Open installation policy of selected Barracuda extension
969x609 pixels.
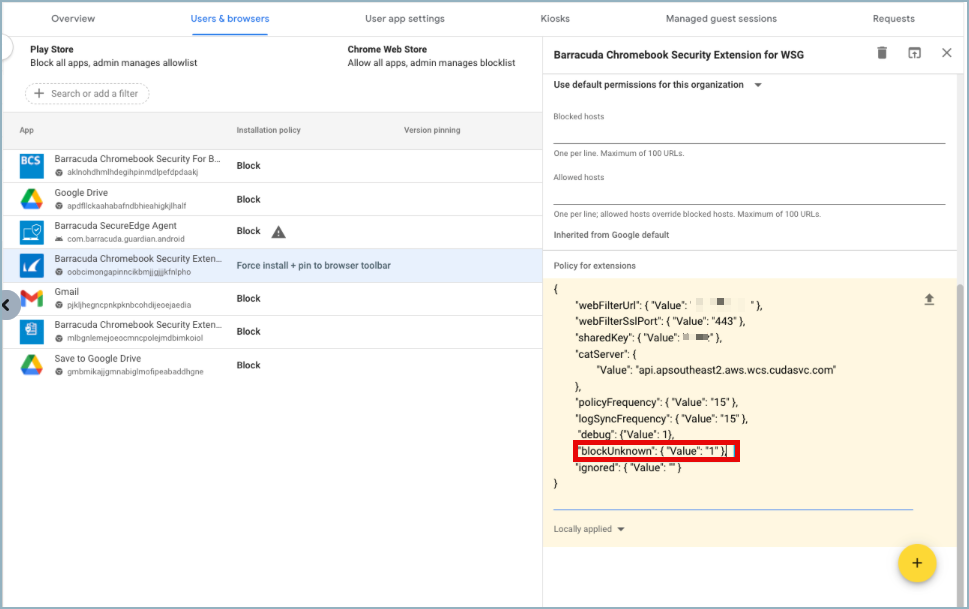pos(313,265)
